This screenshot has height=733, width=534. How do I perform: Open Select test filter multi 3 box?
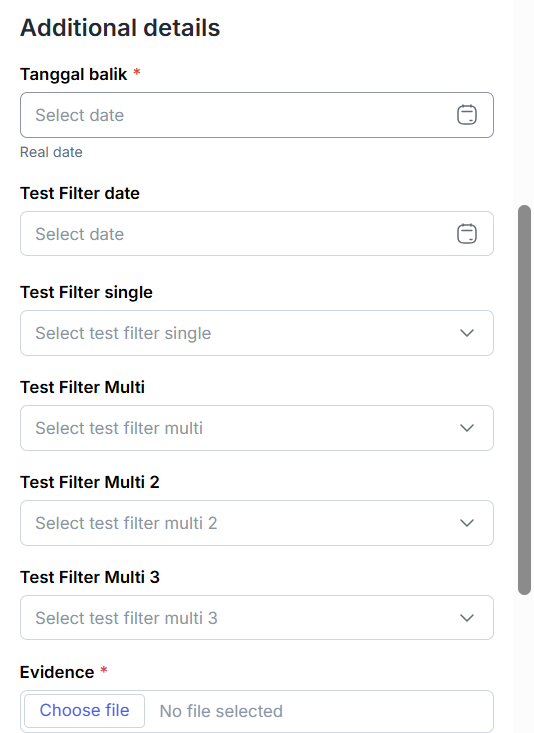click(257, 618)
